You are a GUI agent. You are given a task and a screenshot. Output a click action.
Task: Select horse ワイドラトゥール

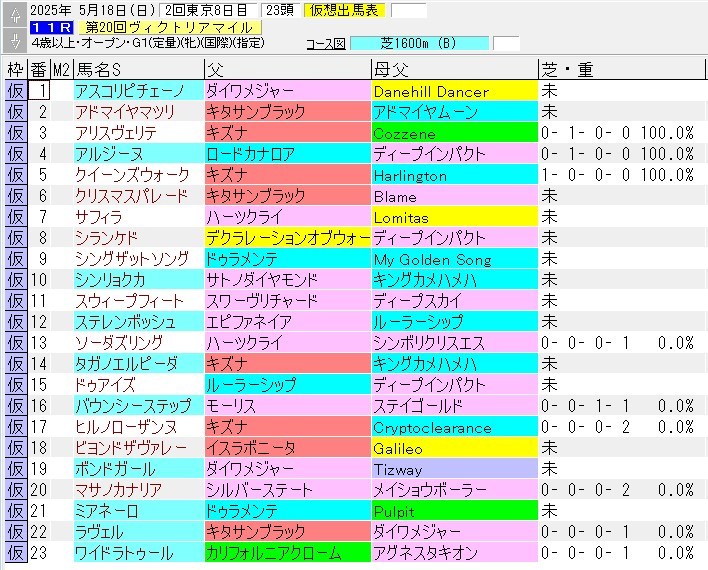coord(139,553)
